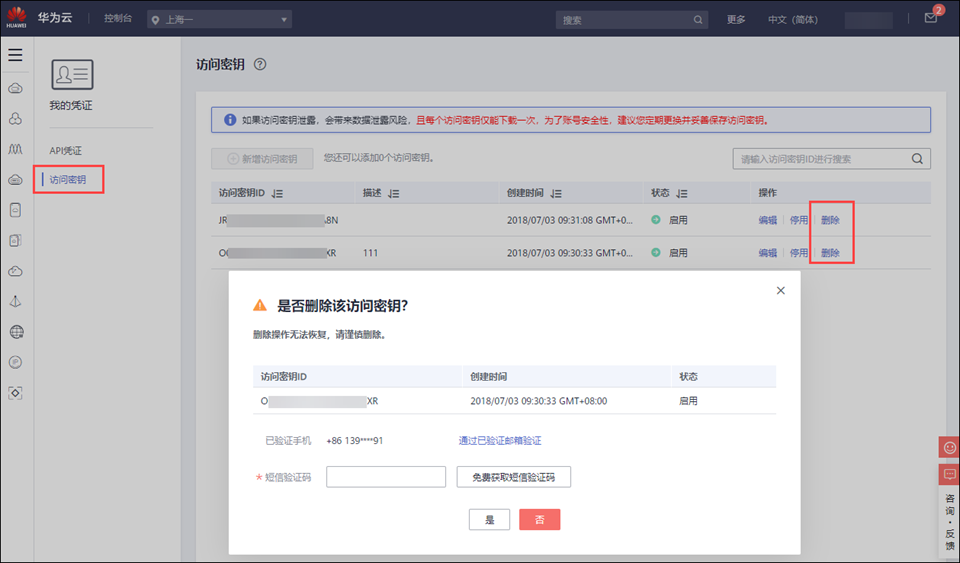This screenshot has width=960, height=563.
Task: Sort table by 状态 column
Action: point(682,193)
